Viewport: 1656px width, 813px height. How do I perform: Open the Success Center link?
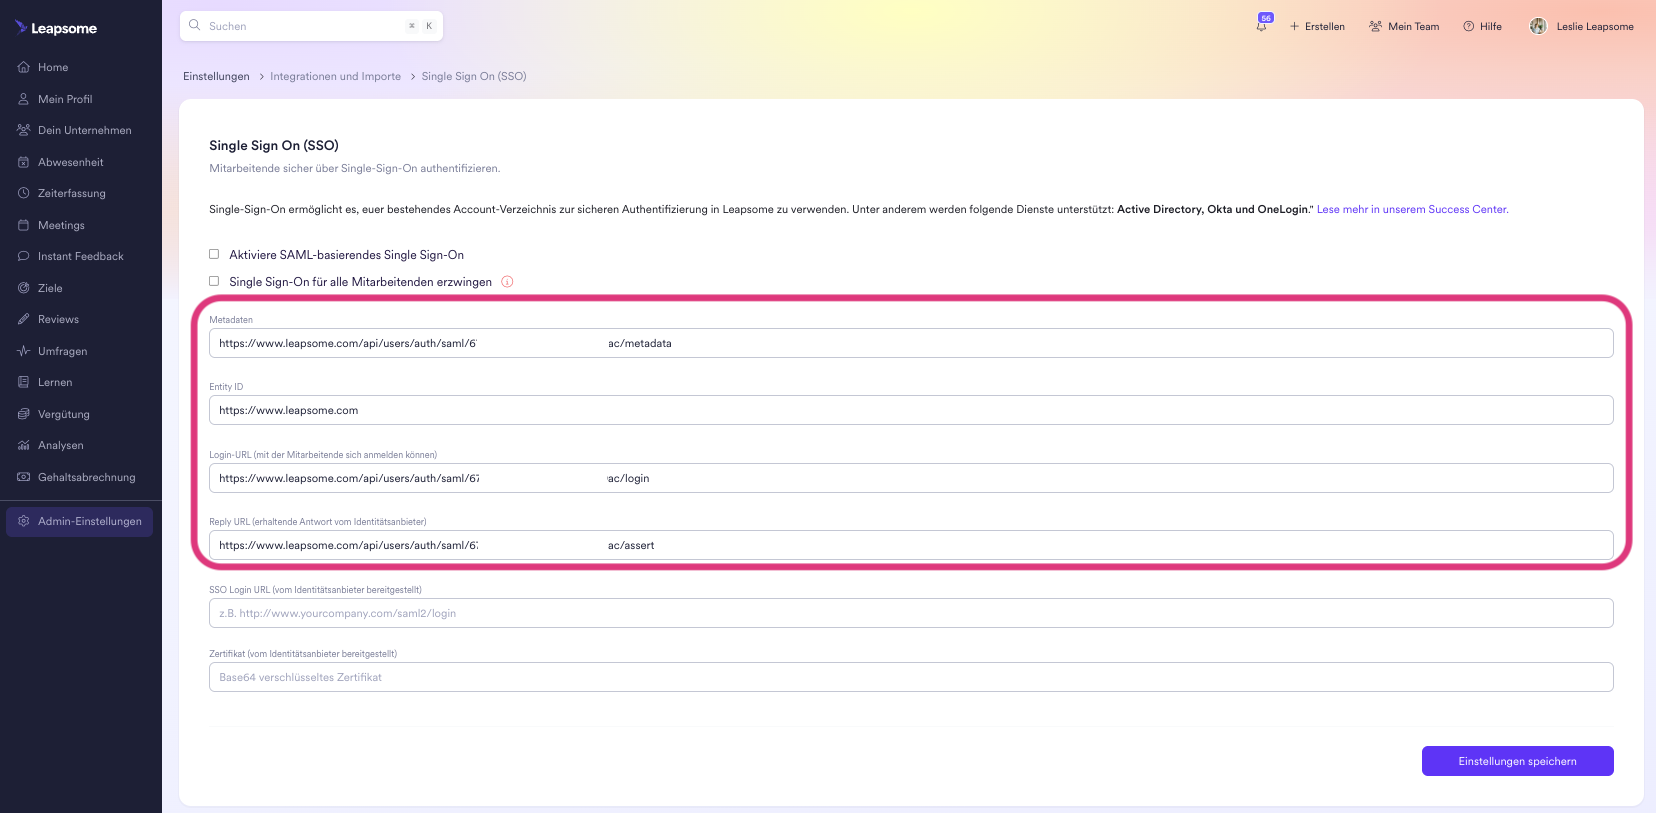[1412, 210]
